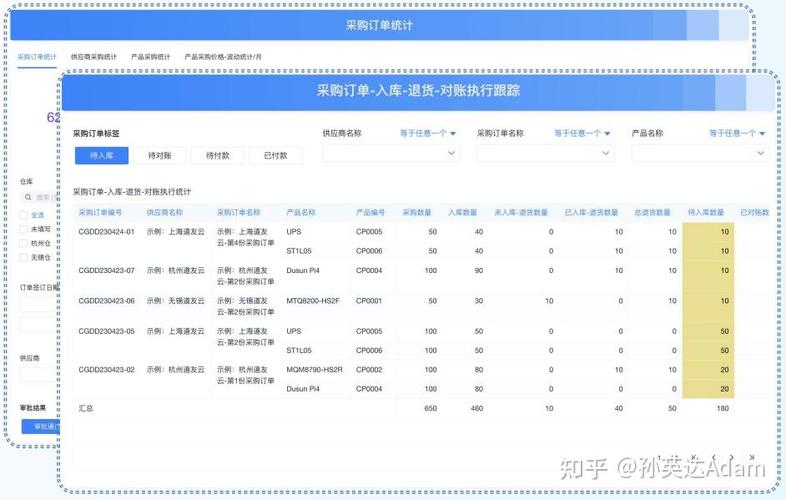The image size is (786, 500).
Task: Click ST1L05 product in order CGDD230423-05
Action: (299, 350)
